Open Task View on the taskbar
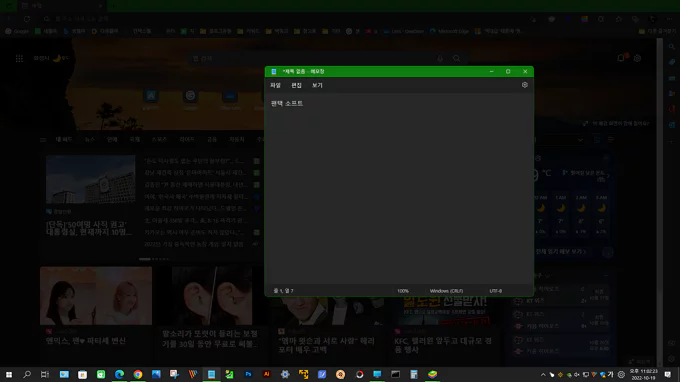680x382 pixels. (x=45, y=374)
